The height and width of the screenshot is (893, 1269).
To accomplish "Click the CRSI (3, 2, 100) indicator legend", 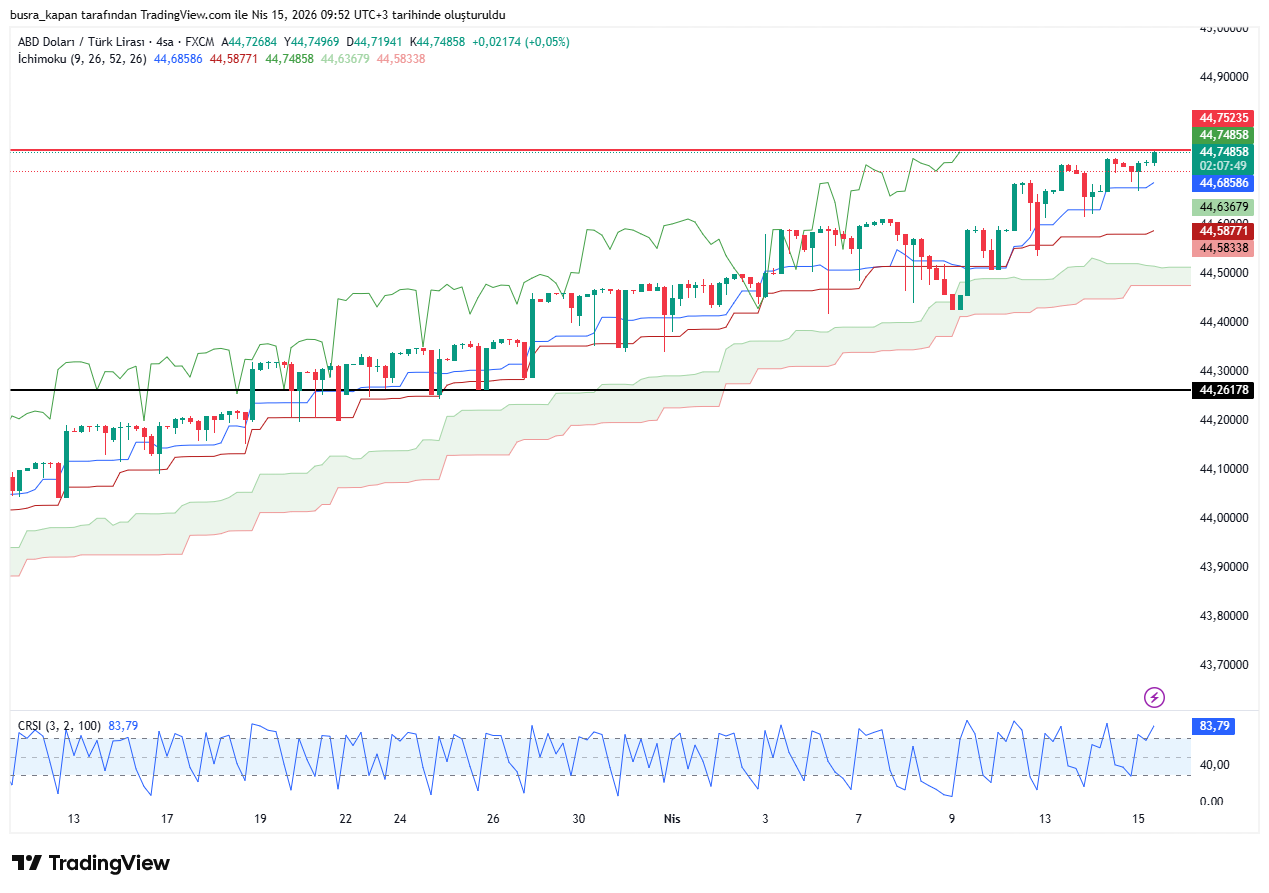I will [x=60, y=725].
